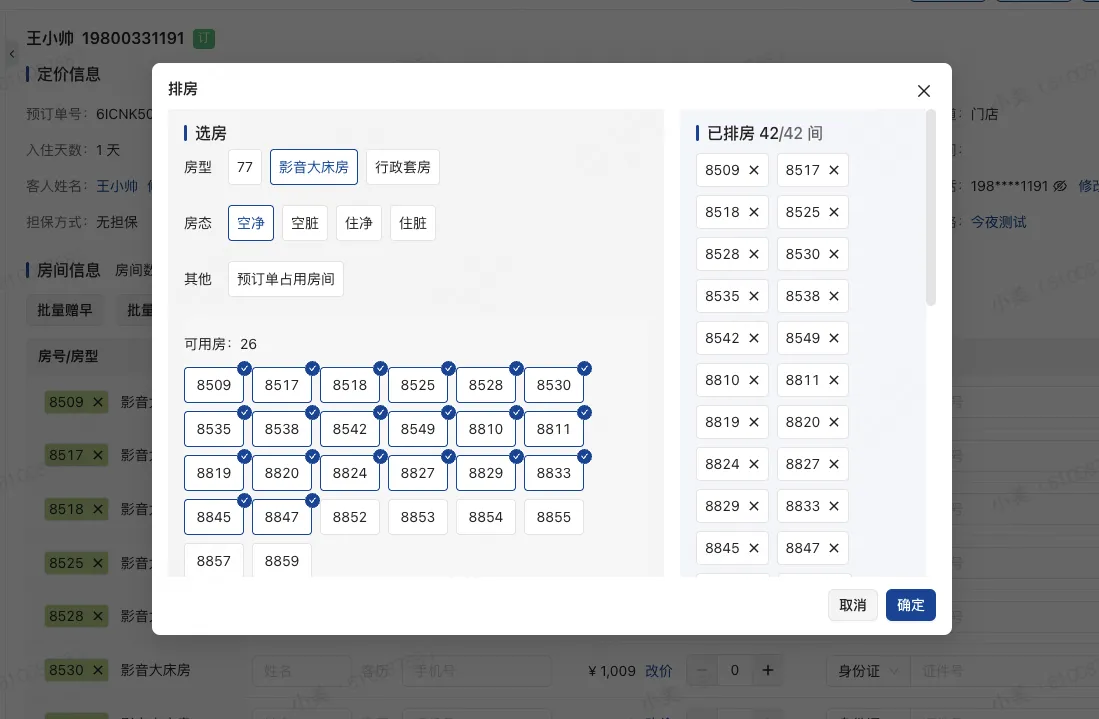The height and width of the screenshot is (719, 1099).
Task: Remove room 8549 from 已排房 list
Action: pyautogui.click(x=833, y=338)
